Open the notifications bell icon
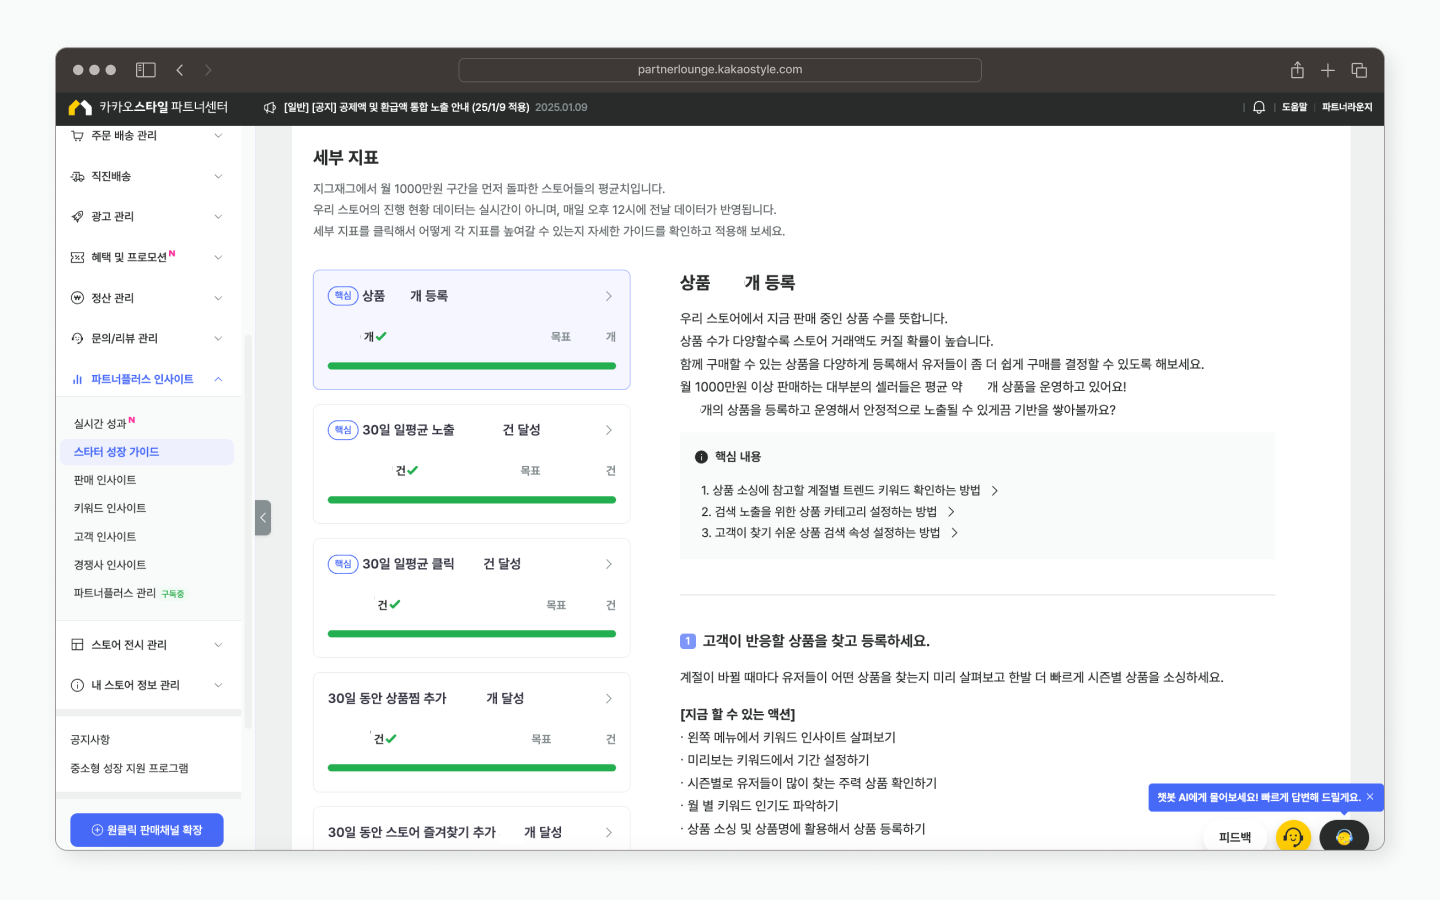 tap(1259, 107)
